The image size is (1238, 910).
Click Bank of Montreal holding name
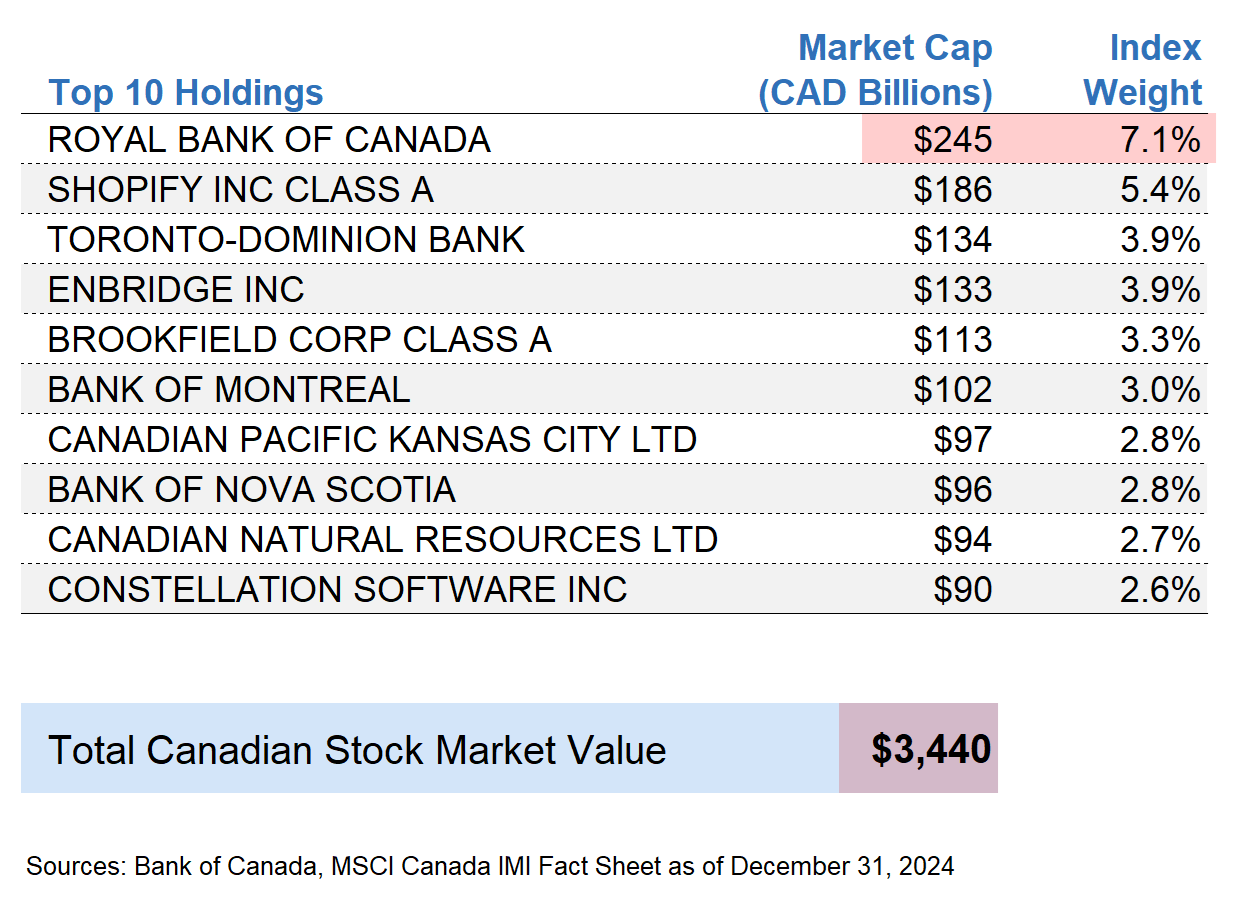pyautogui.click(x=229, y=389)
